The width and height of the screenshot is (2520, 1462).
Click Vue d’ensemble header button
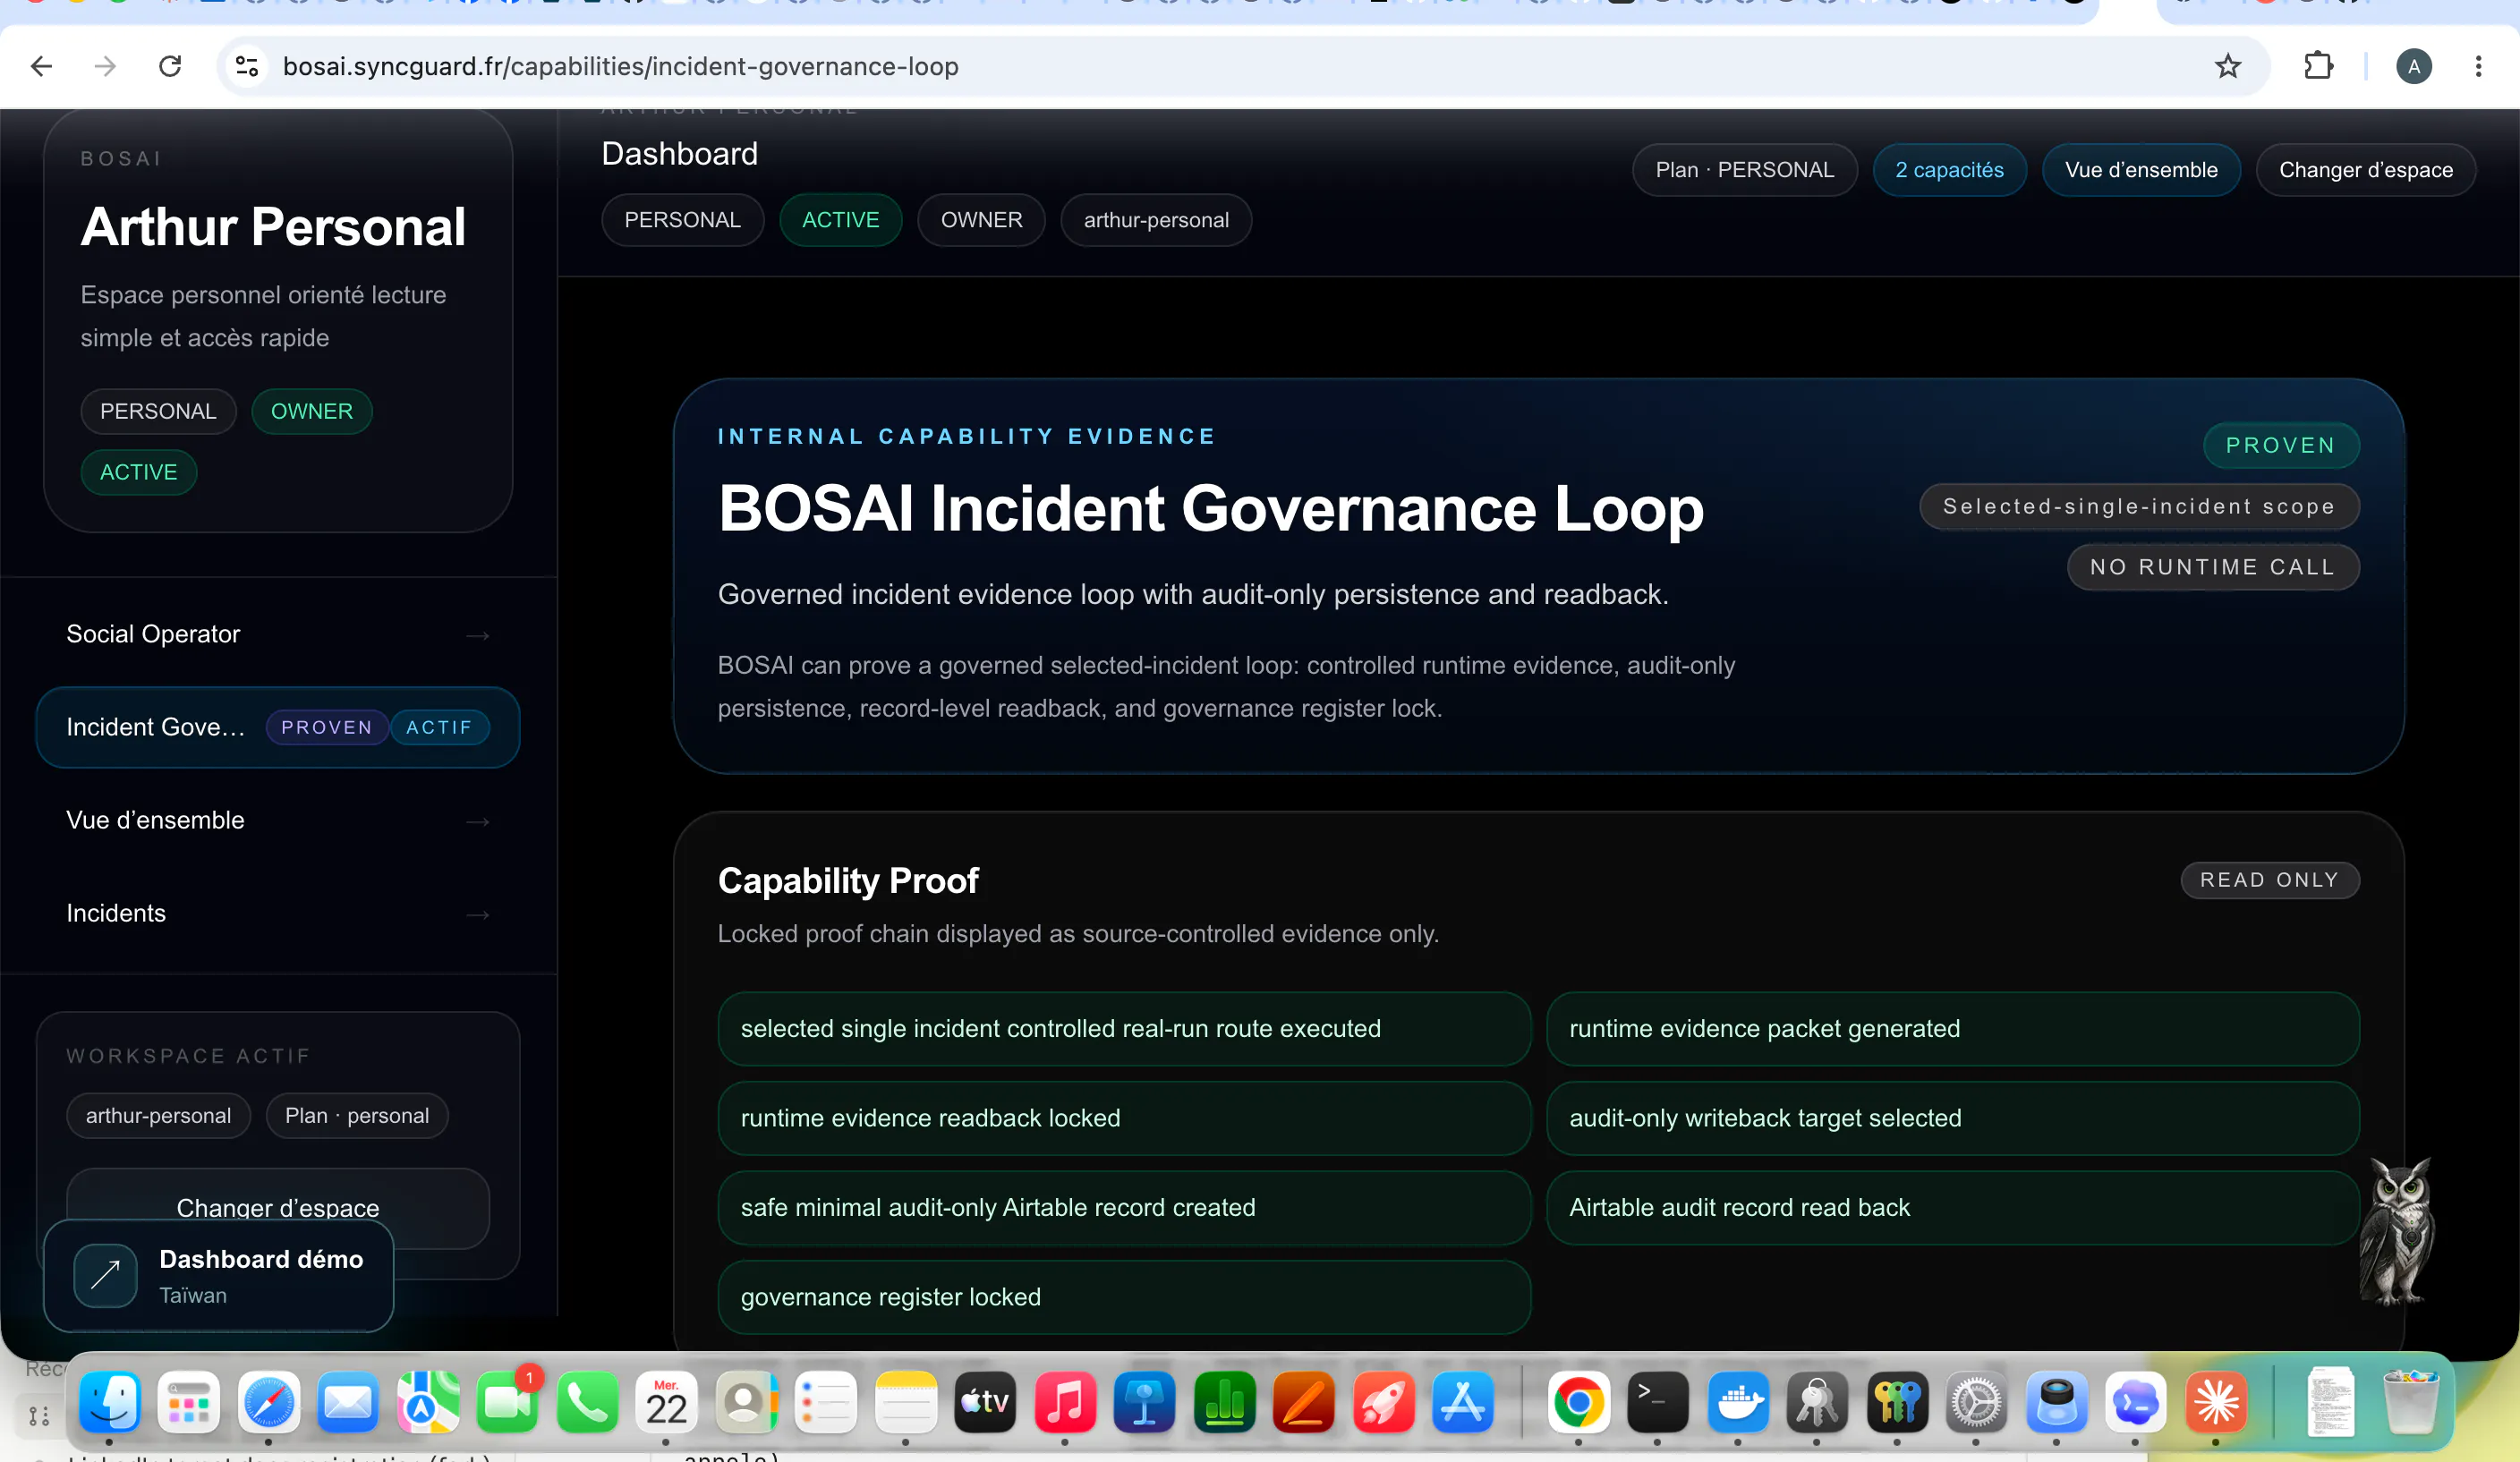[x=2141, y=170]
